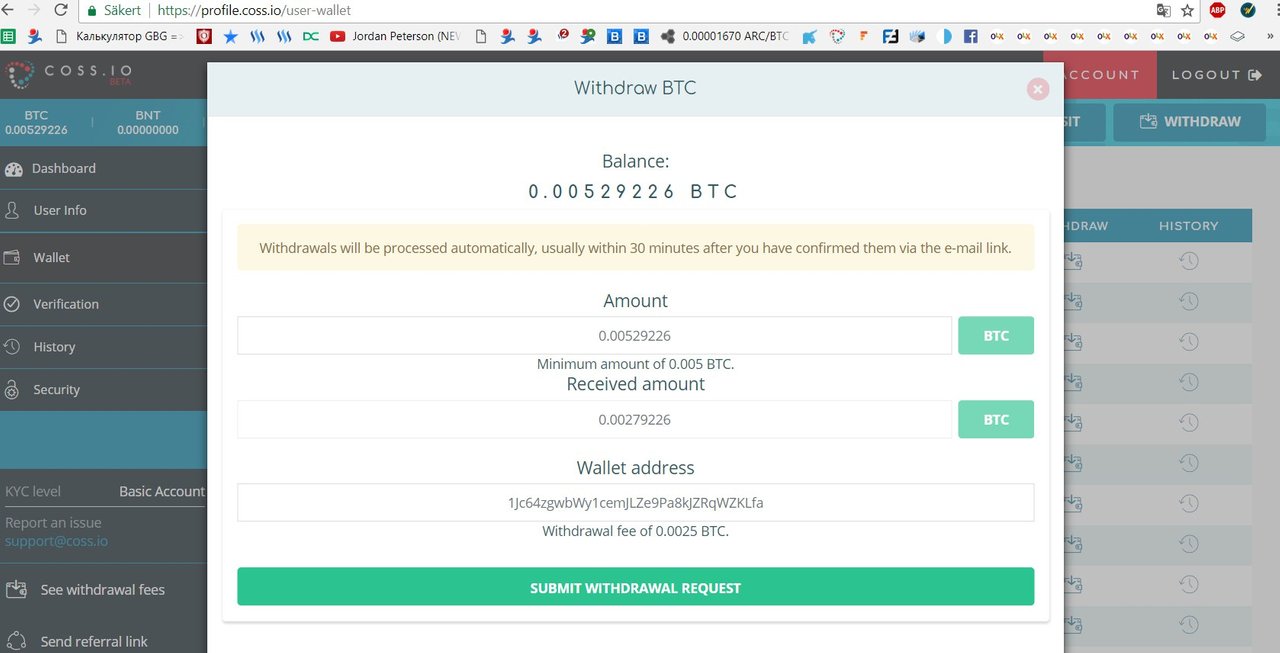Open Verification page in sidebar
Image resolution: width=1280 pixels, height=653 pixels.
(66, 304)
